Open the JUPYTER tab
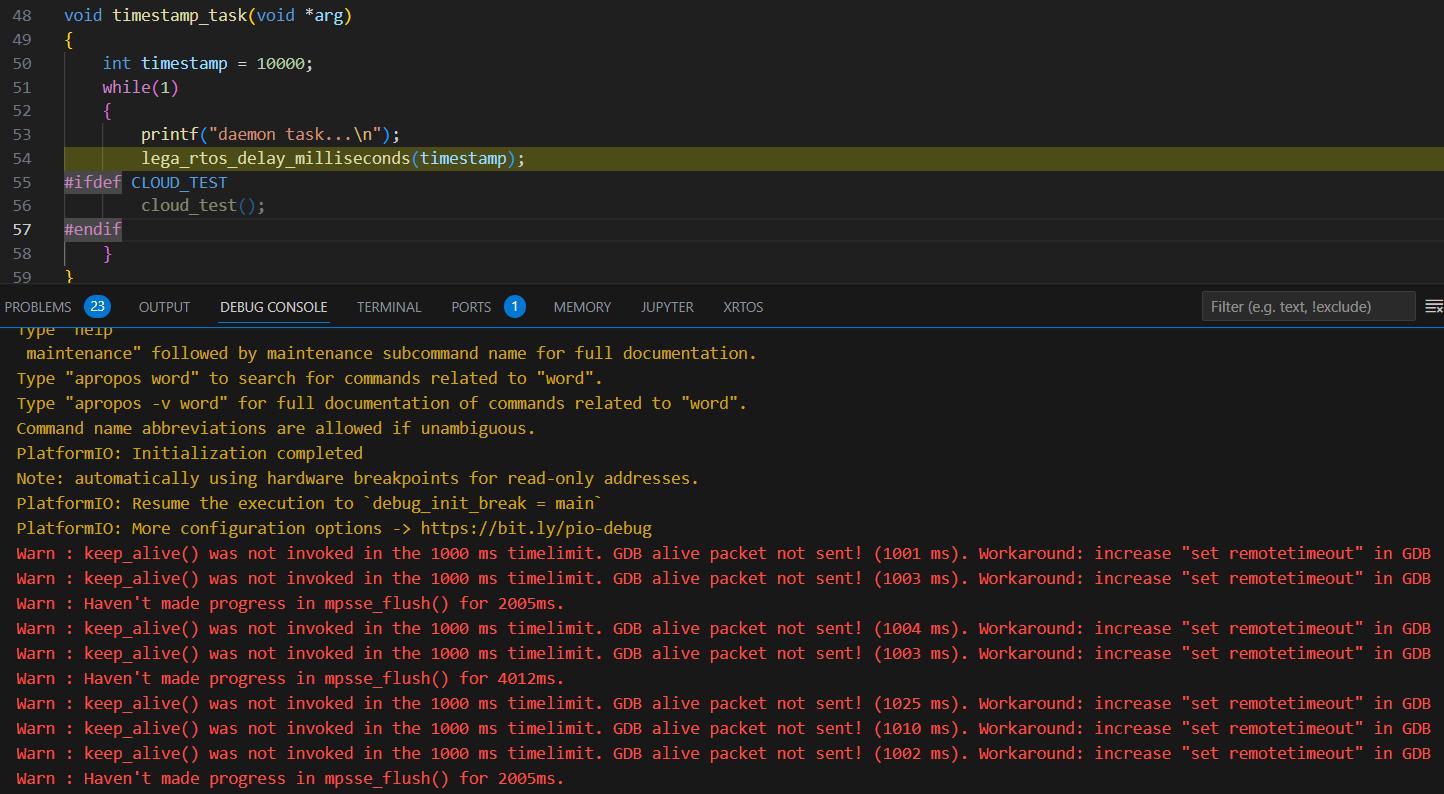Image resolution: width=1444 pixels, height=794 pixels. tap(667, 307)
